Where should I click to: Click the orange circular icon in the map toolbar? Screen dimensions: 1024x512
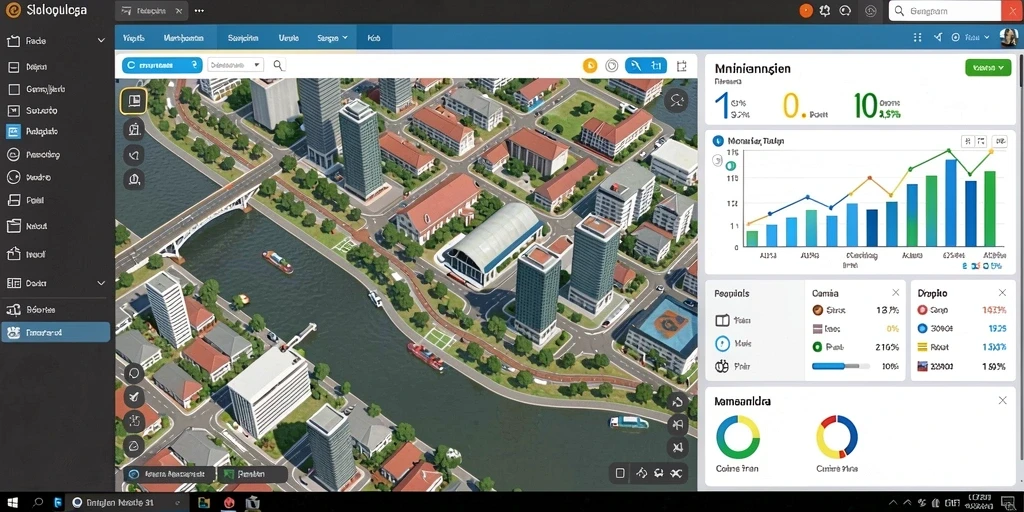click(x=590, y=65)
